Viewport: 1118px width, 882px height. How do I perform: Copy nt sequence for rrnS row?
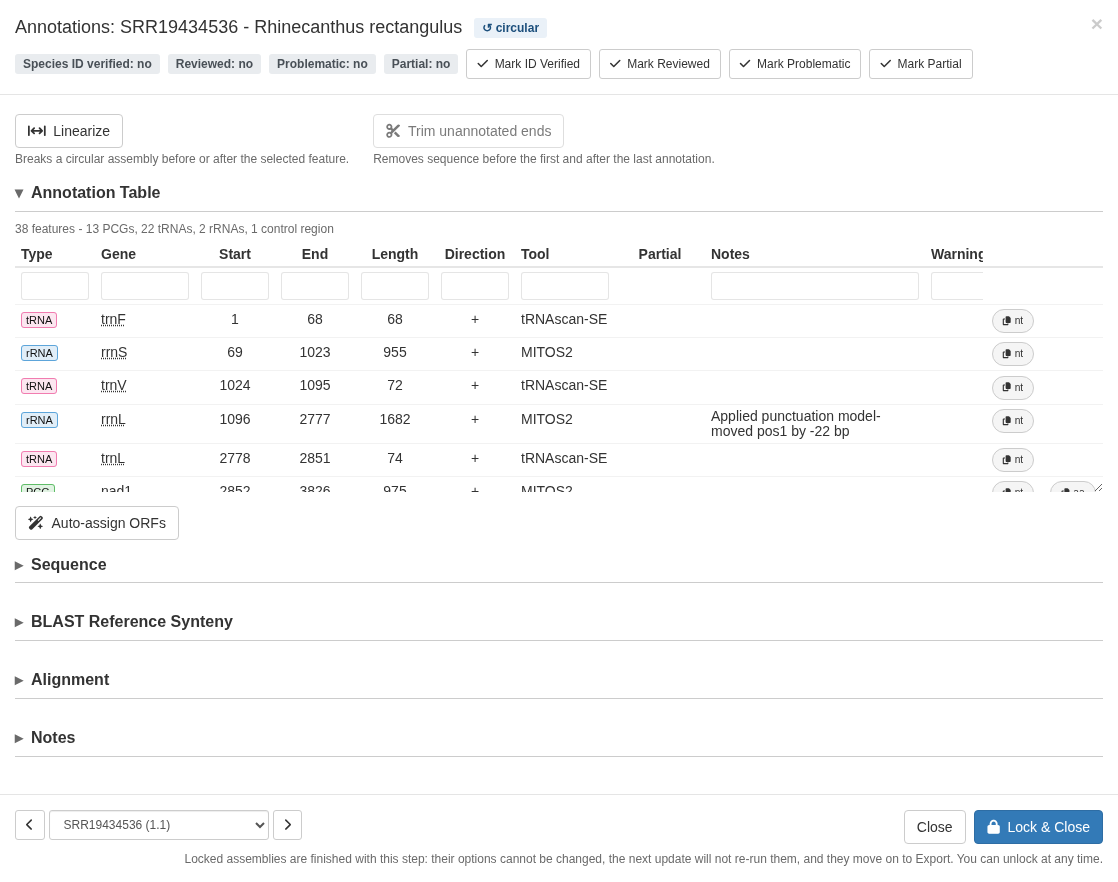click(1012, 354)
